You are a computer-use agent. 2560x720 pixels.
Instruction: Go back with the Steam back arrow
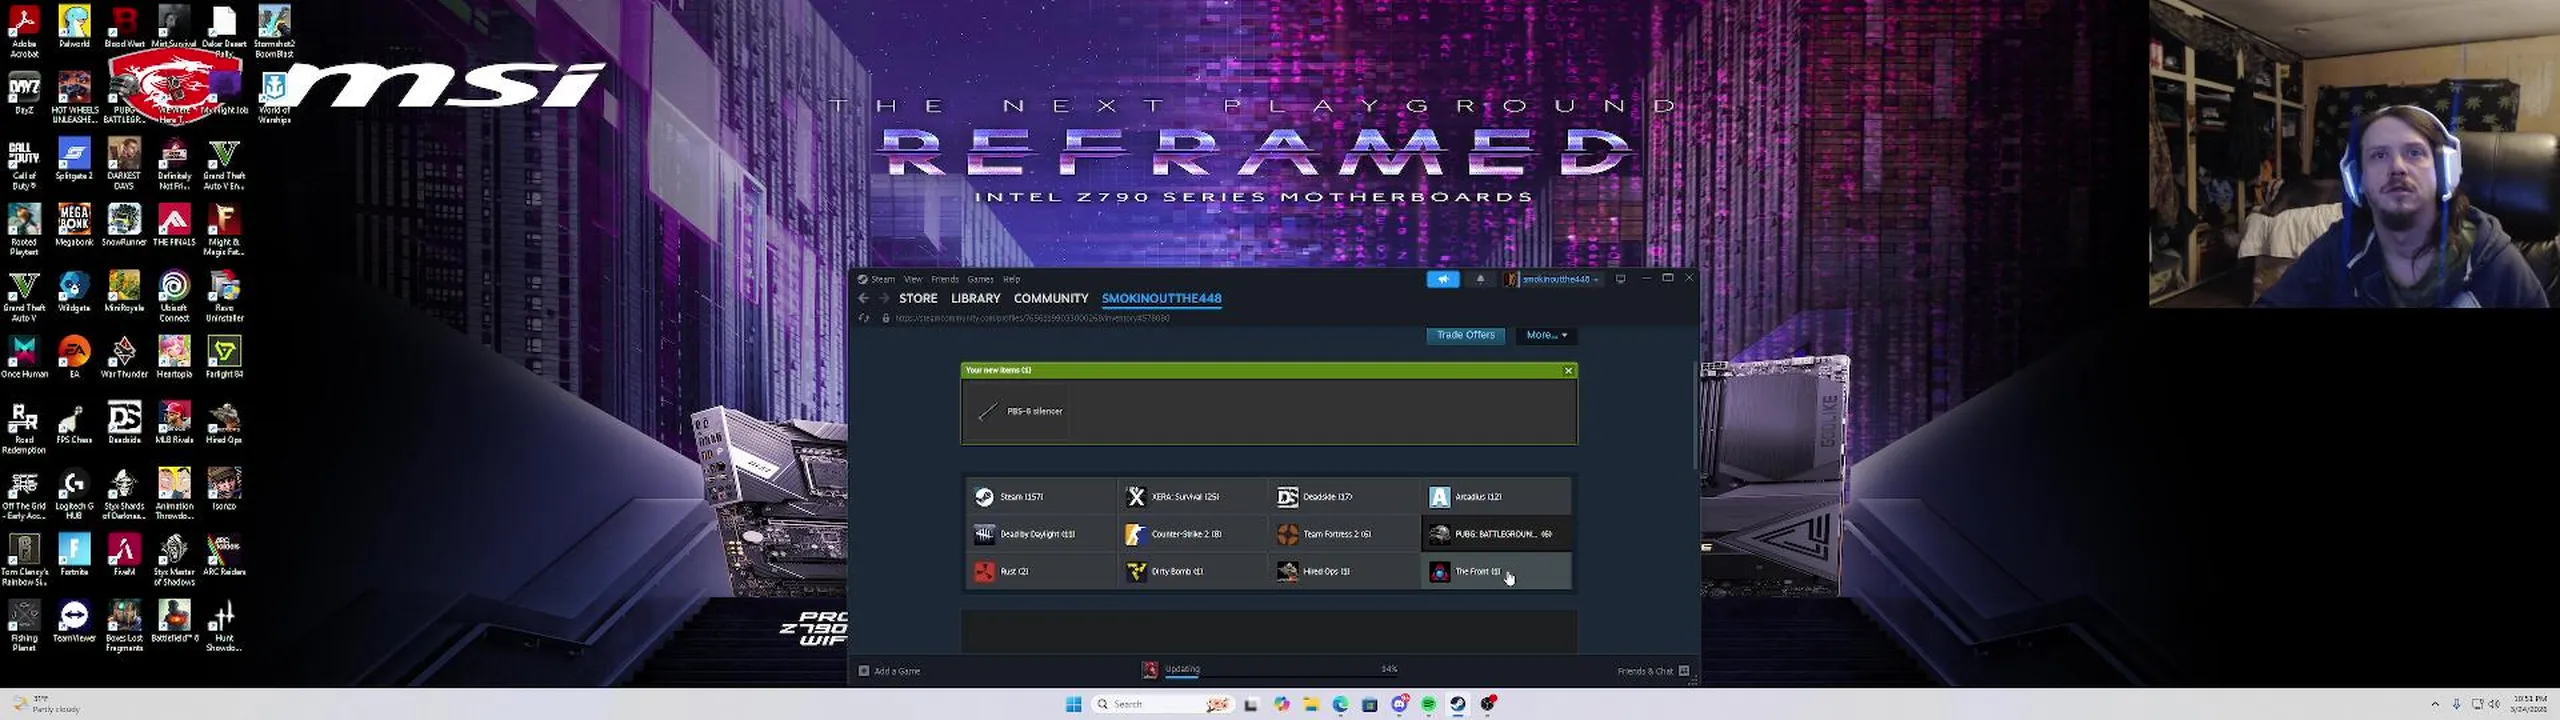click(x=864, y=298)
